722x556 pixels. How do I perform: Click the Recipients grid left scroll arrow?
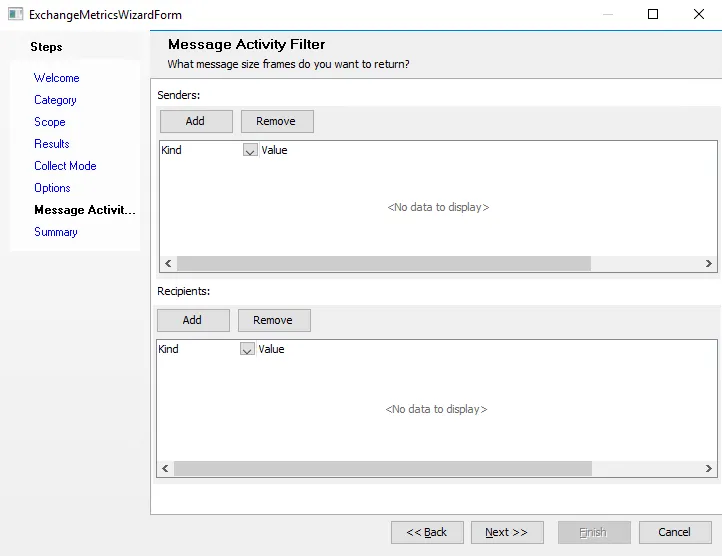[165, 468]
